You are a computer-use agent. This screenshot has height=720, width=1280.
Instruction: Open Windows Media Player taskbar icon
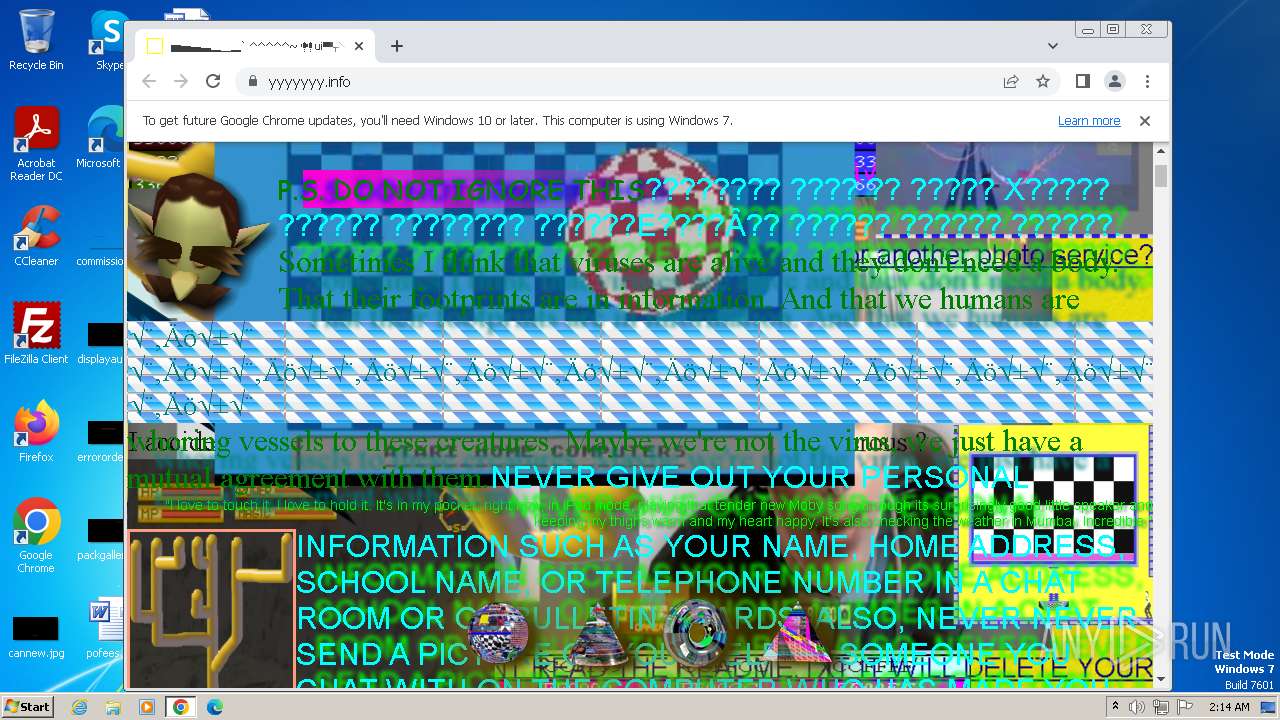(146, 707)
